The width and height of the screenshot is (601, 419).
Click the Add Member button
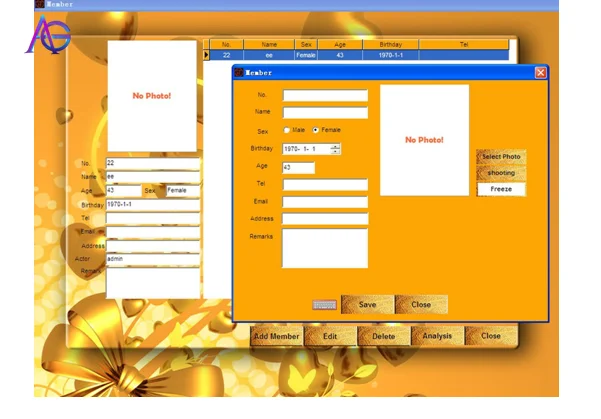point(276,336)
